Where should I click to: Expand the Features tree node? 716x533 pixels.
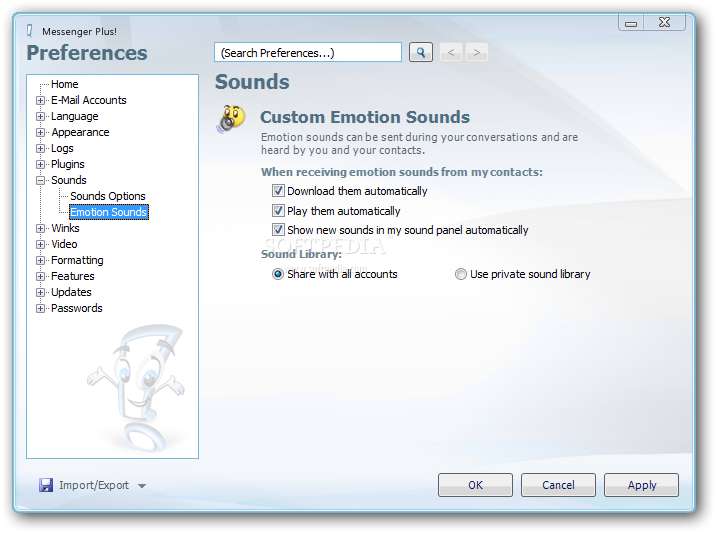(x=41, y=276)
